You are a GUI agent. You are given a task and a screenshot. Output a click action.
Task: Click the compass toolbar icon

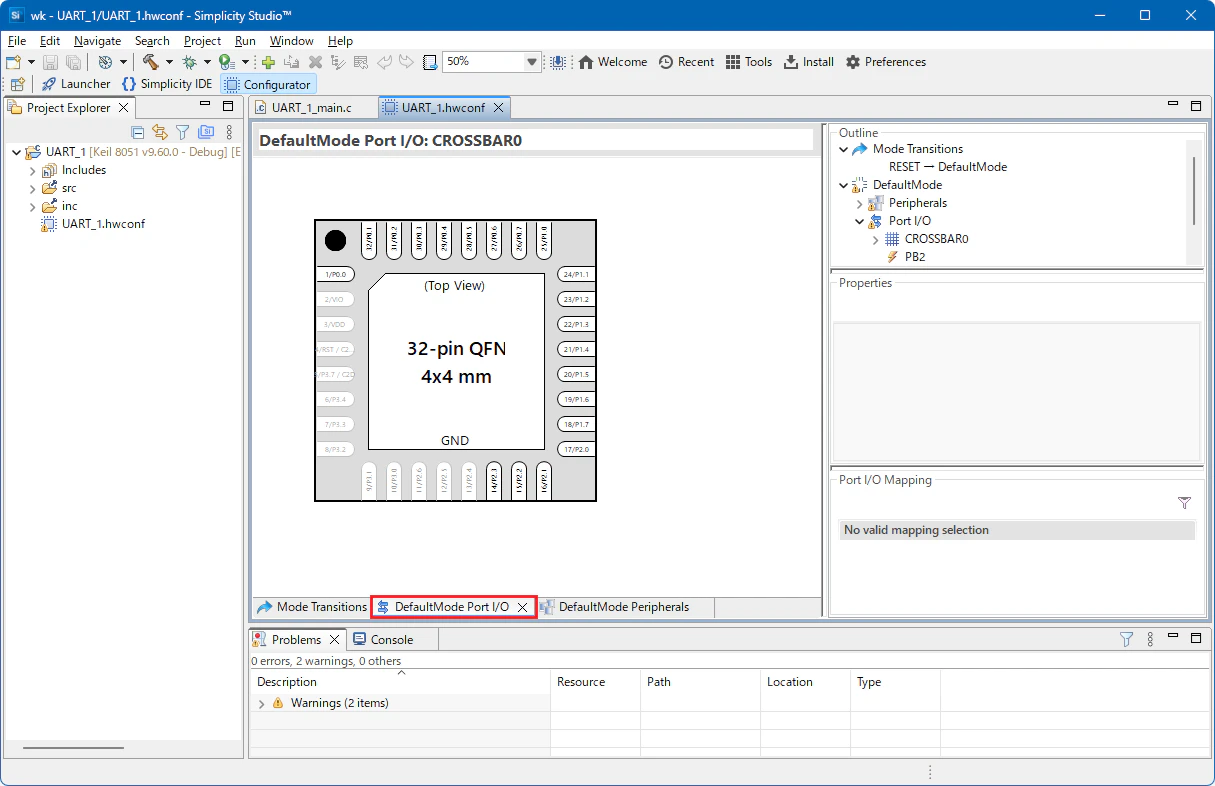105,62
